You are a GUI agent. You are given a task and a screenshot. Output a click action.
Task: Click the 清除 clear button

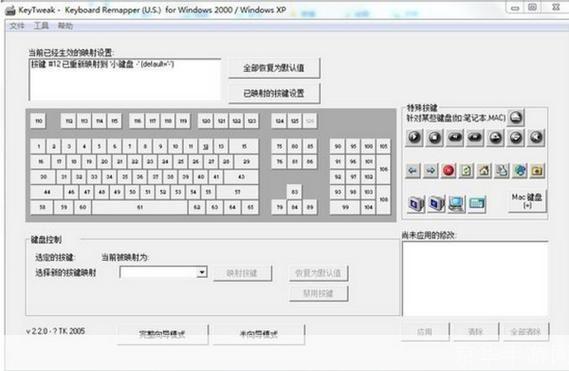point(475,331)
